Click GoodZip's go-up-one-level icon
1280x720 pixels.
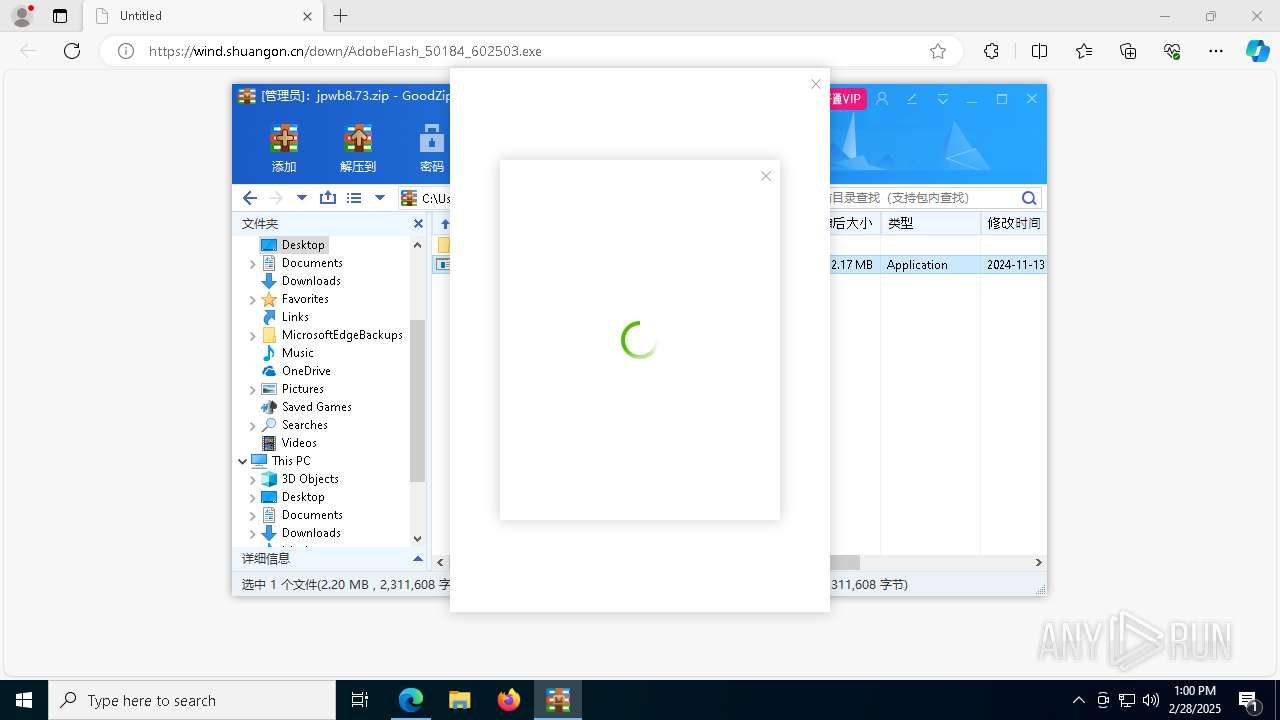point(328,198)
